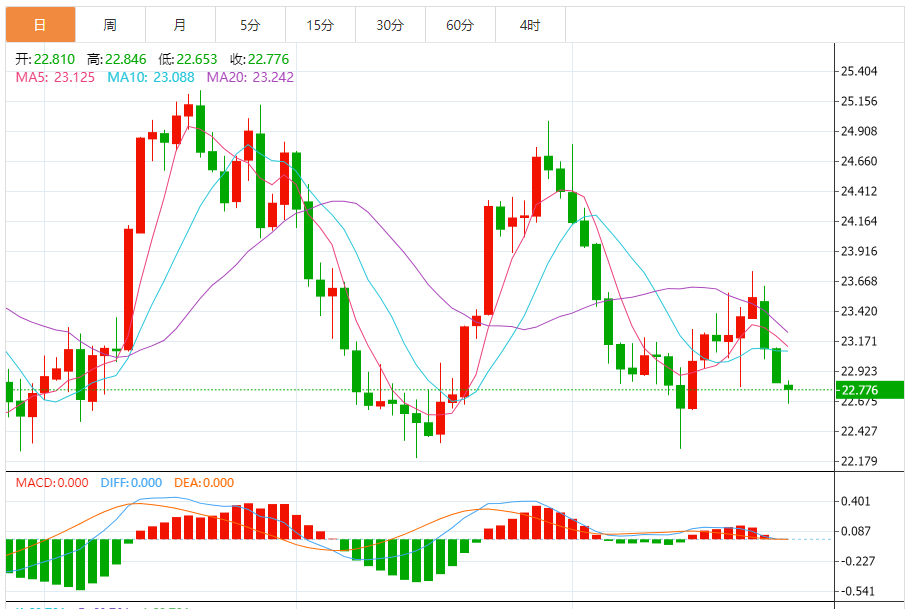Screen dimensions: 914x609
Task: Click the 0.401 MACD axis label
Action: tap(856, 501)
